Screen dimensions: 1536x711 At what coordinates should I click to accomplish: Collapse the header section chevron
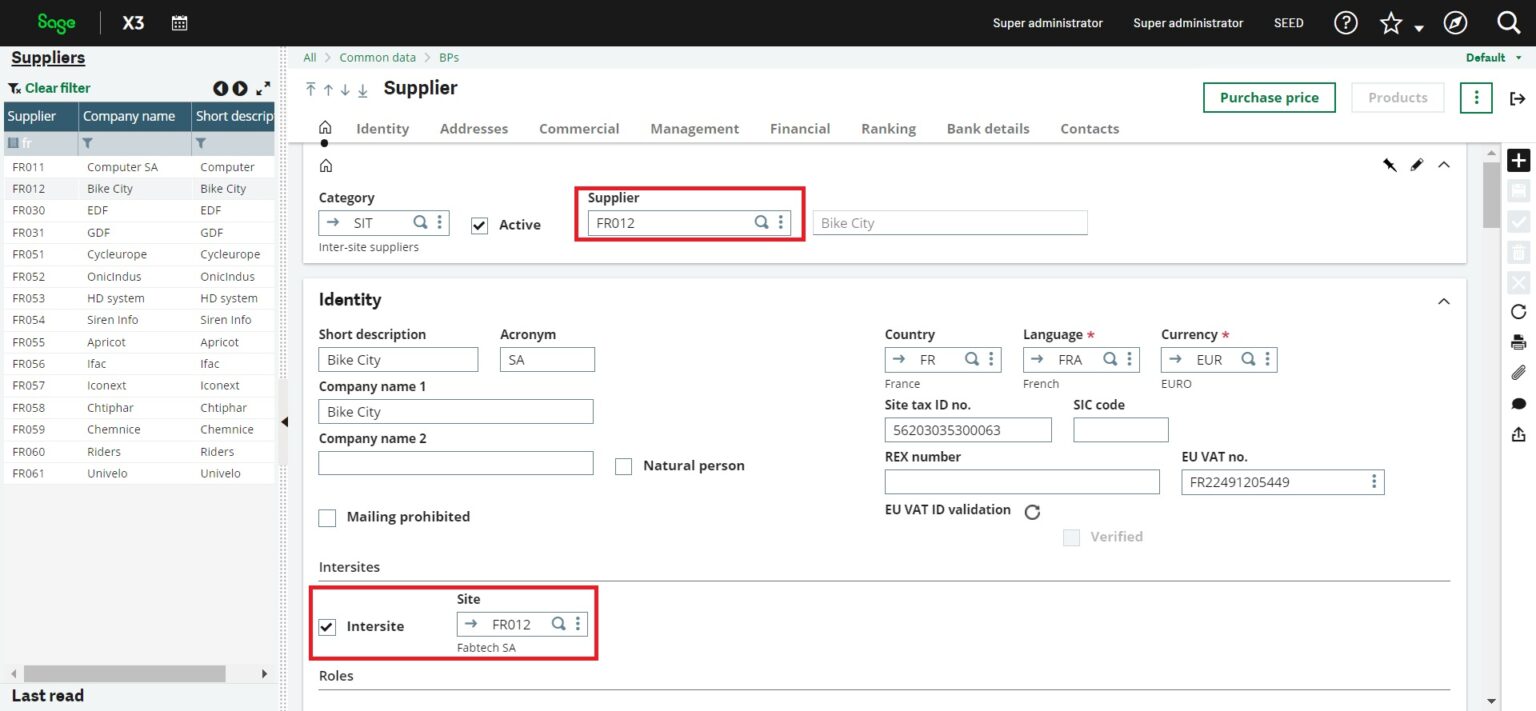1443,165
